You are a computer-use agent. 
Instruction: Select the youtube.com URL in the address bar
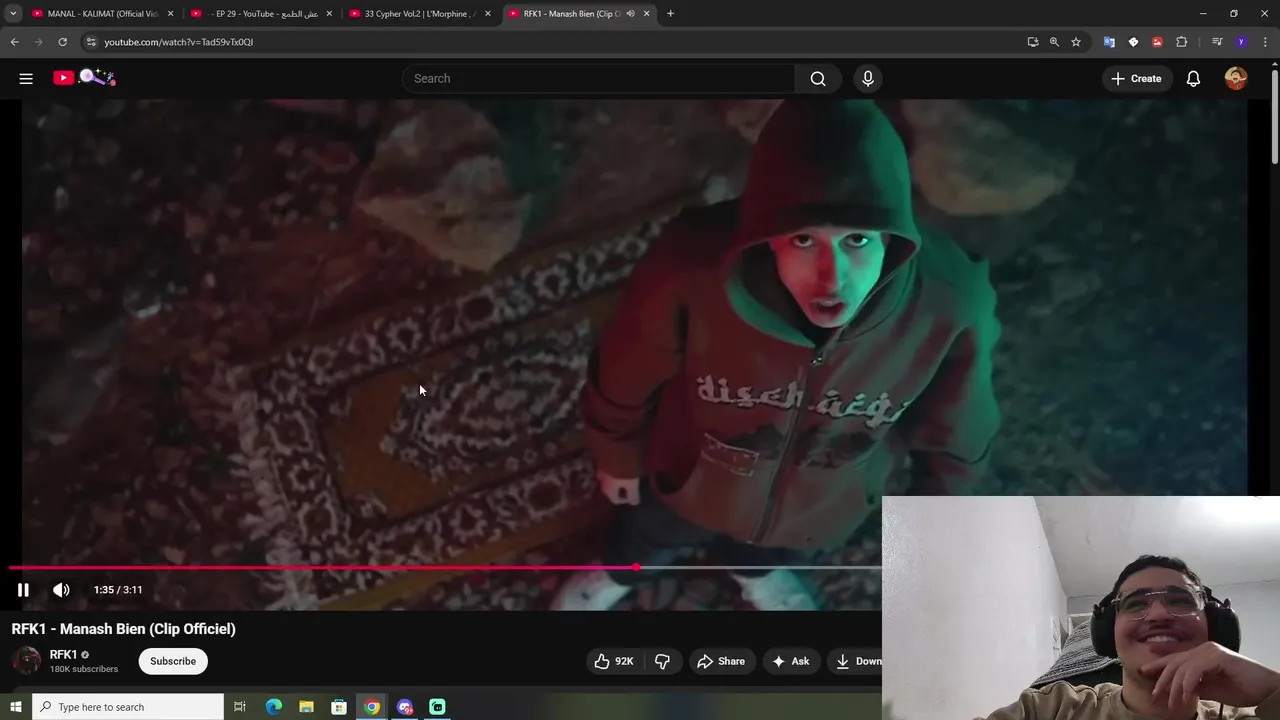(x=179, y=42)
